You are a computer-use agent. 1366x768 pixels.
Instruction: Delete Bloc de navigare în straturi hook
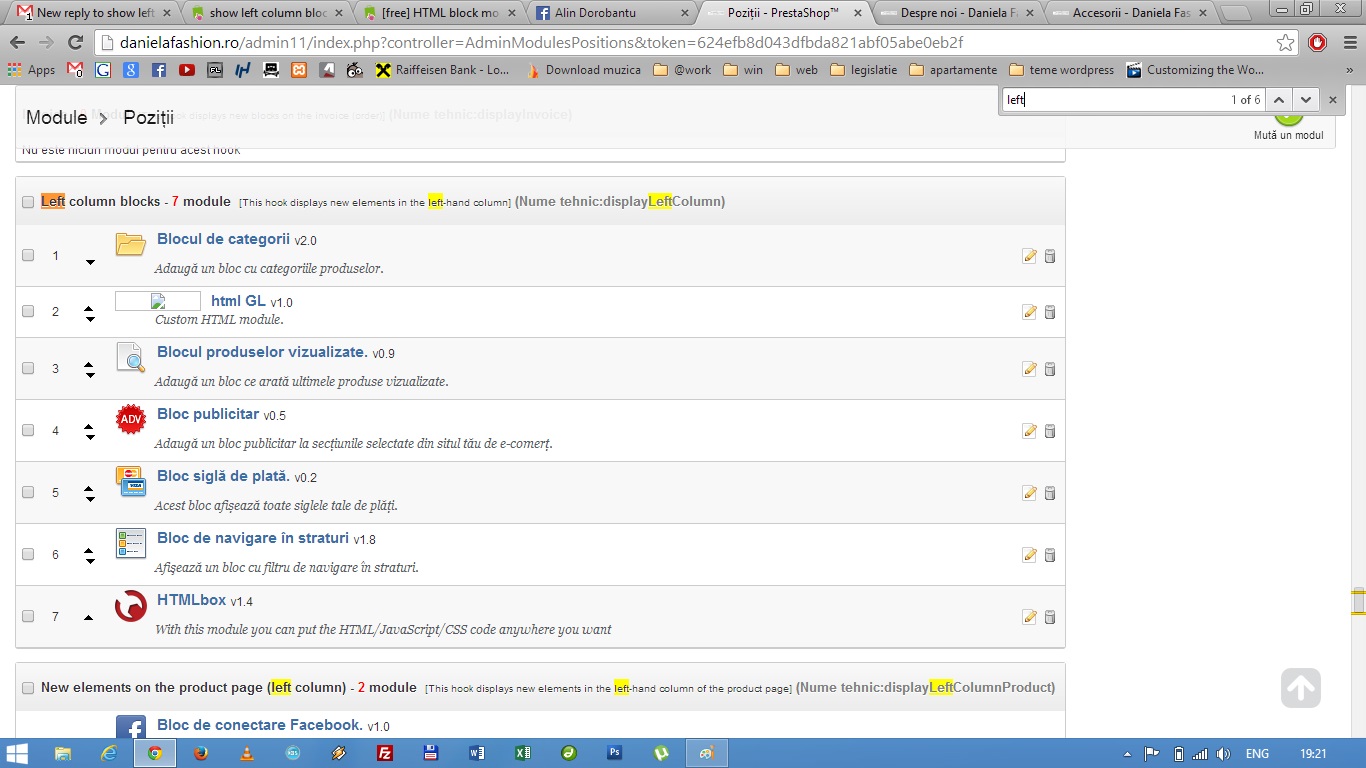coord(1050,555)
